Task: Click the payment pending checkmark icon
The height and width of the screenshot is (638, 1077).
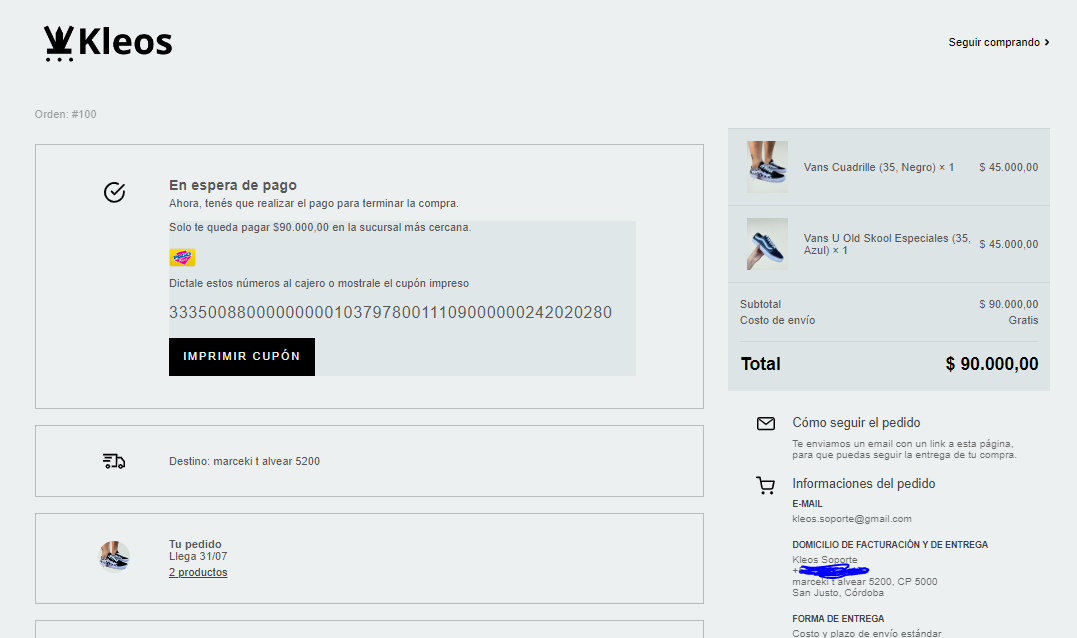Action: (x=115, y=192)
